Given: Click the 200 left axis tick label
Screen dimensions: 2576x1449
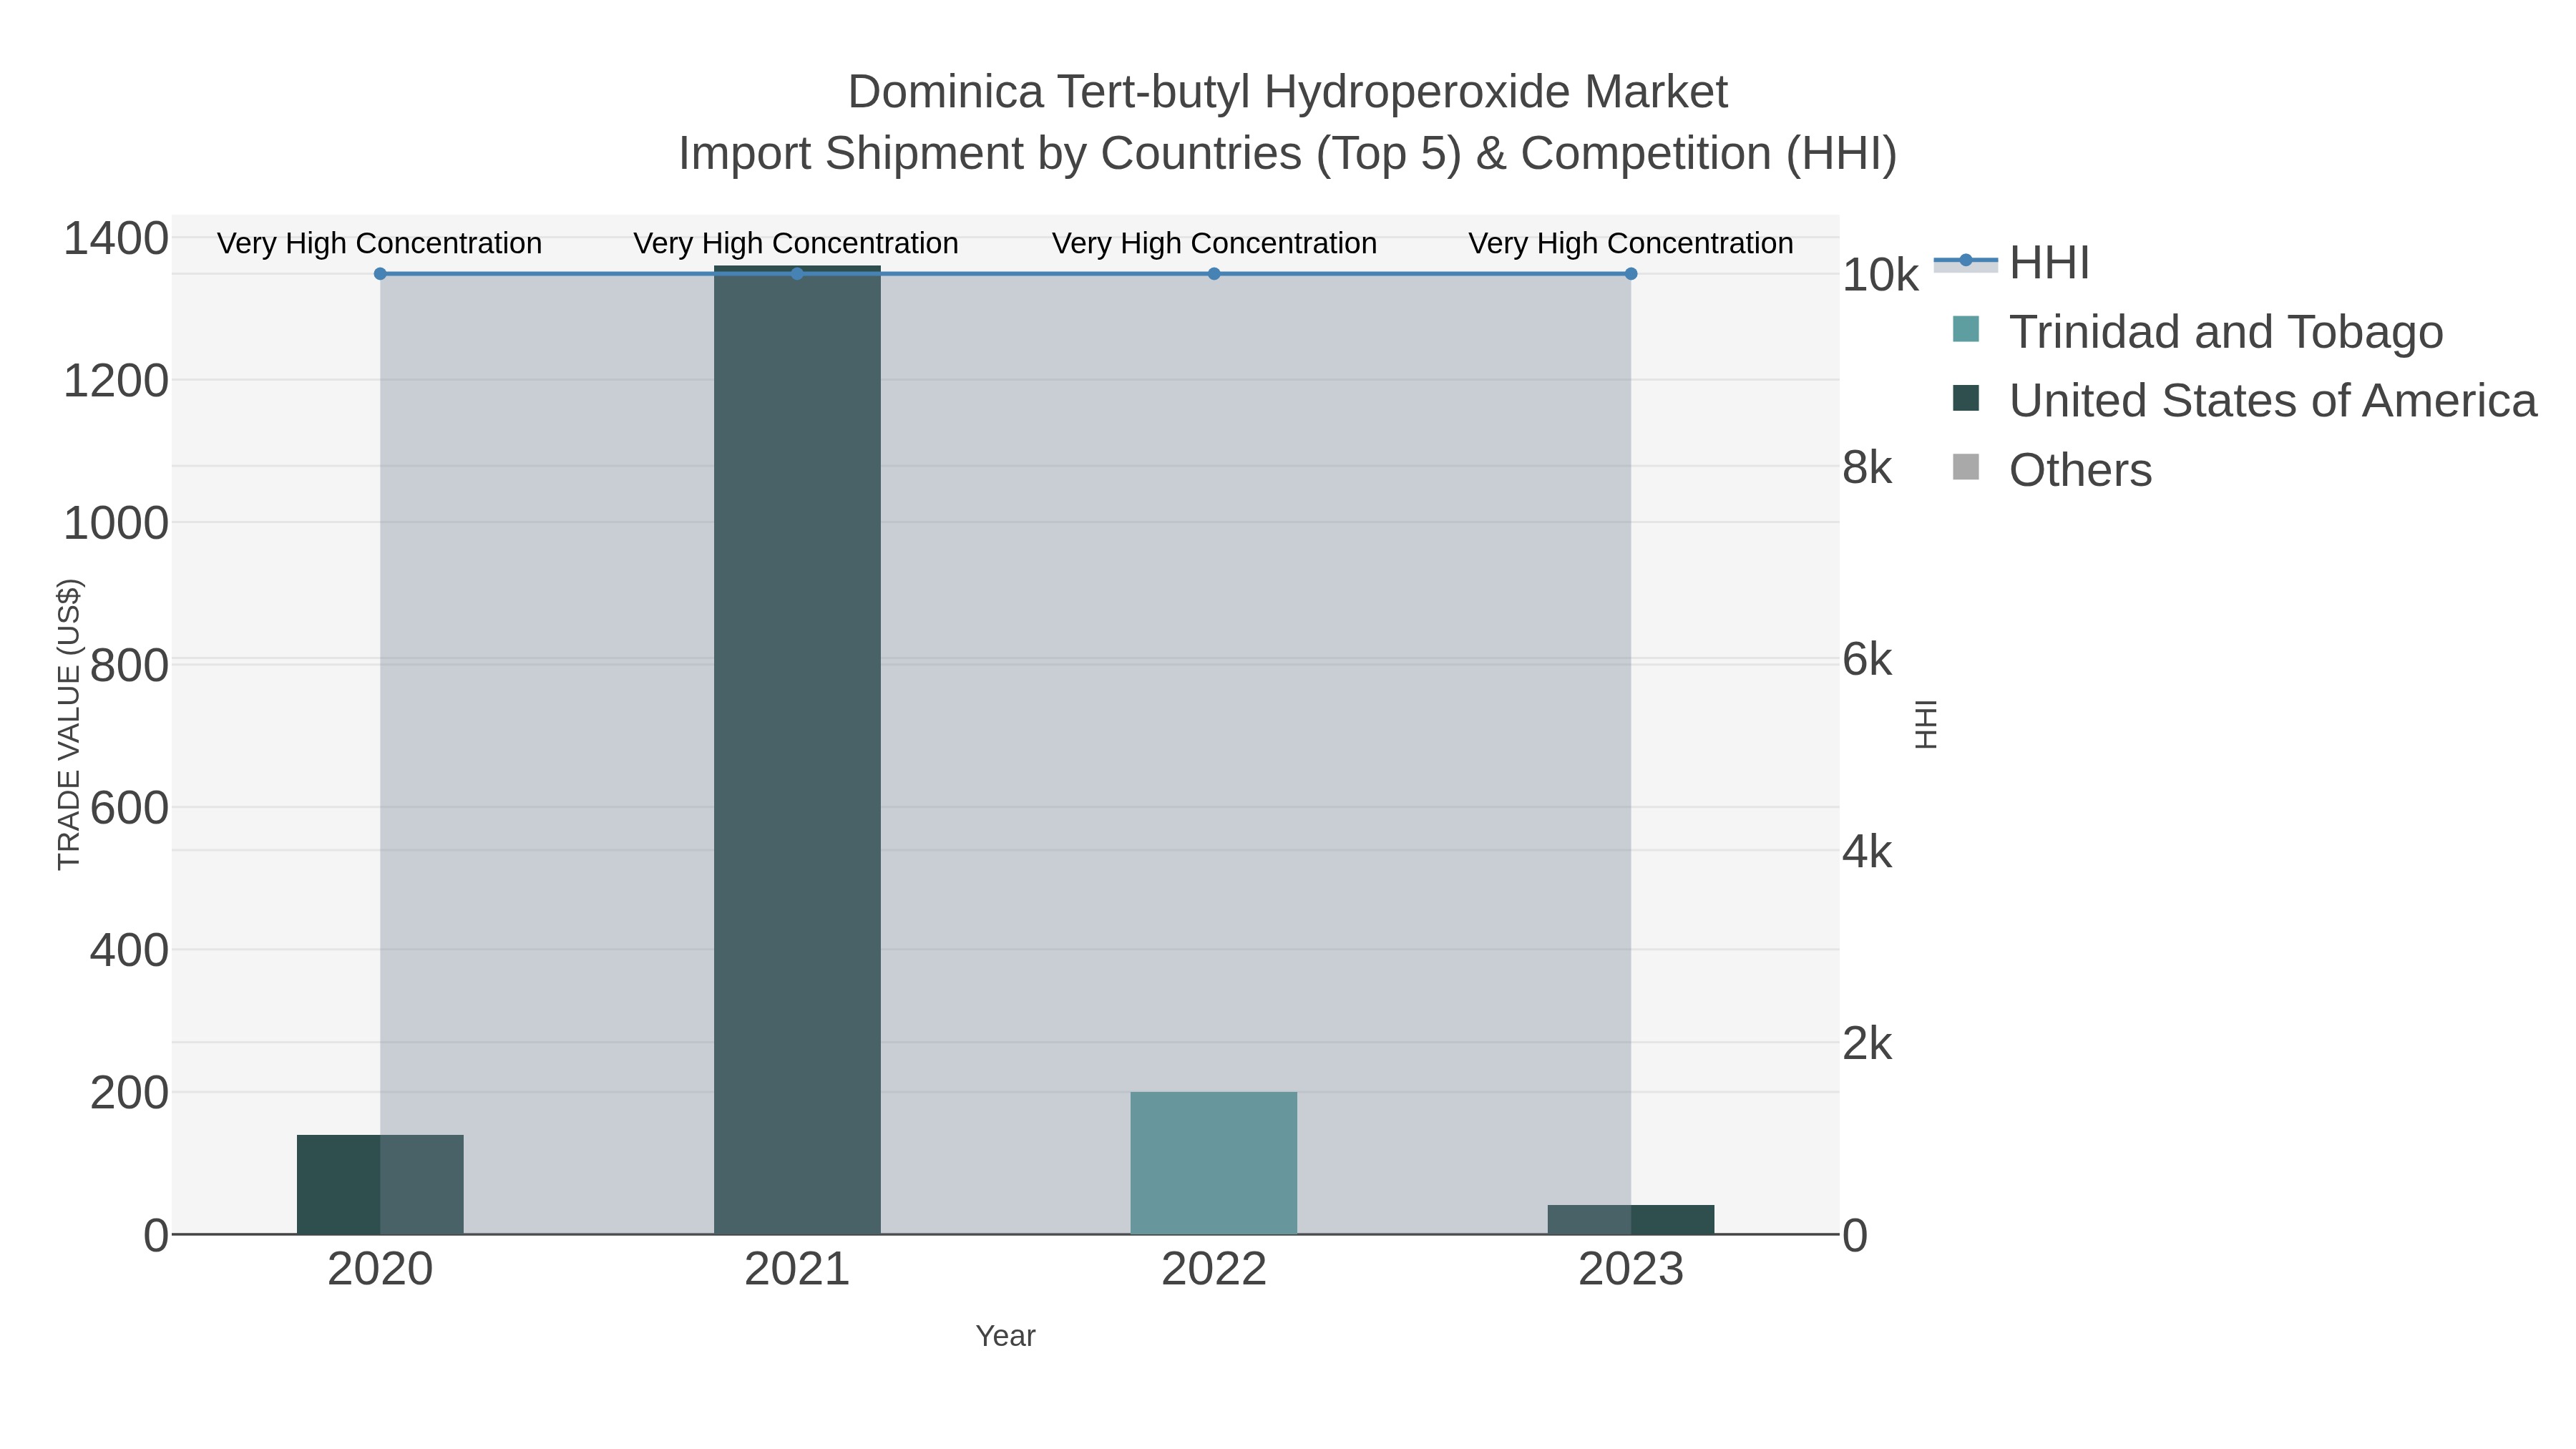Looking at the screenshot, I should click(129, 1093).
